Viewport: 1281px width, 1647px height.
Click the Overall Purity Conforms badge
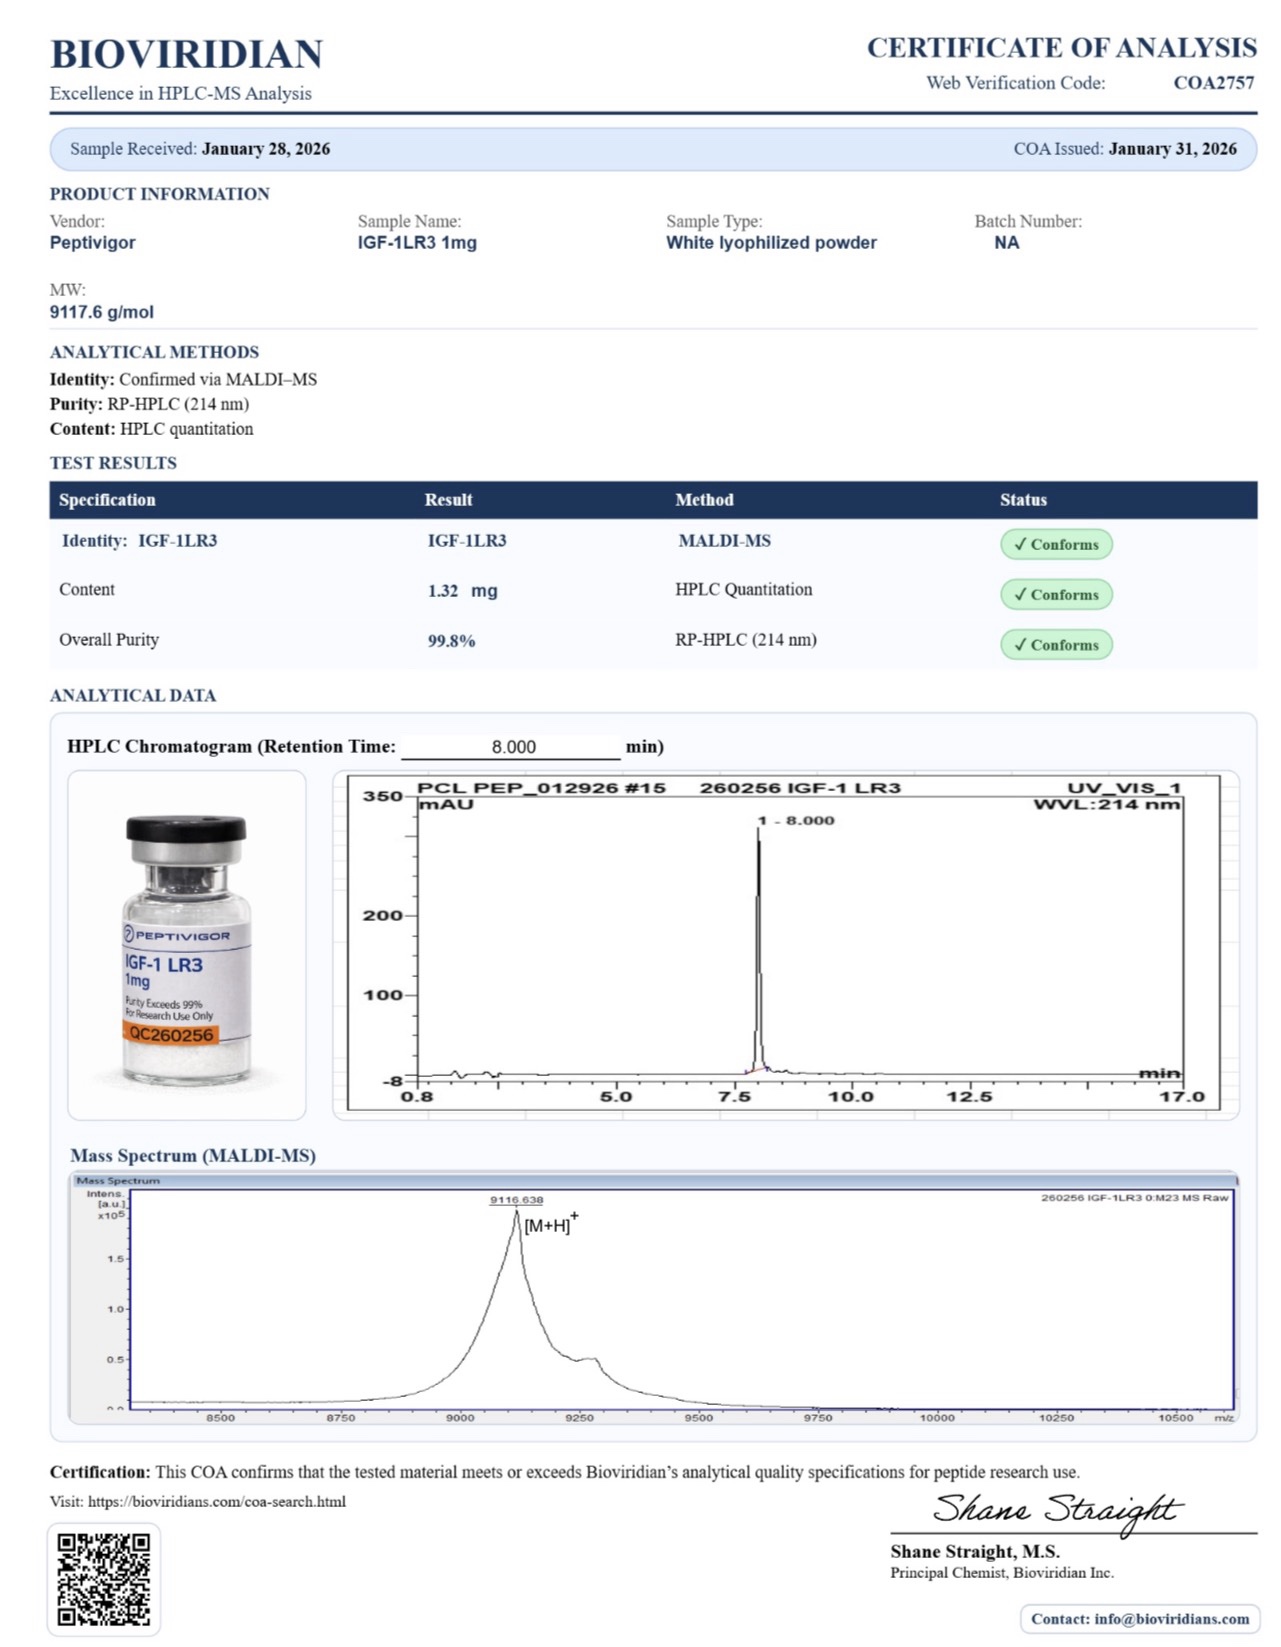tap(1056, 645)
